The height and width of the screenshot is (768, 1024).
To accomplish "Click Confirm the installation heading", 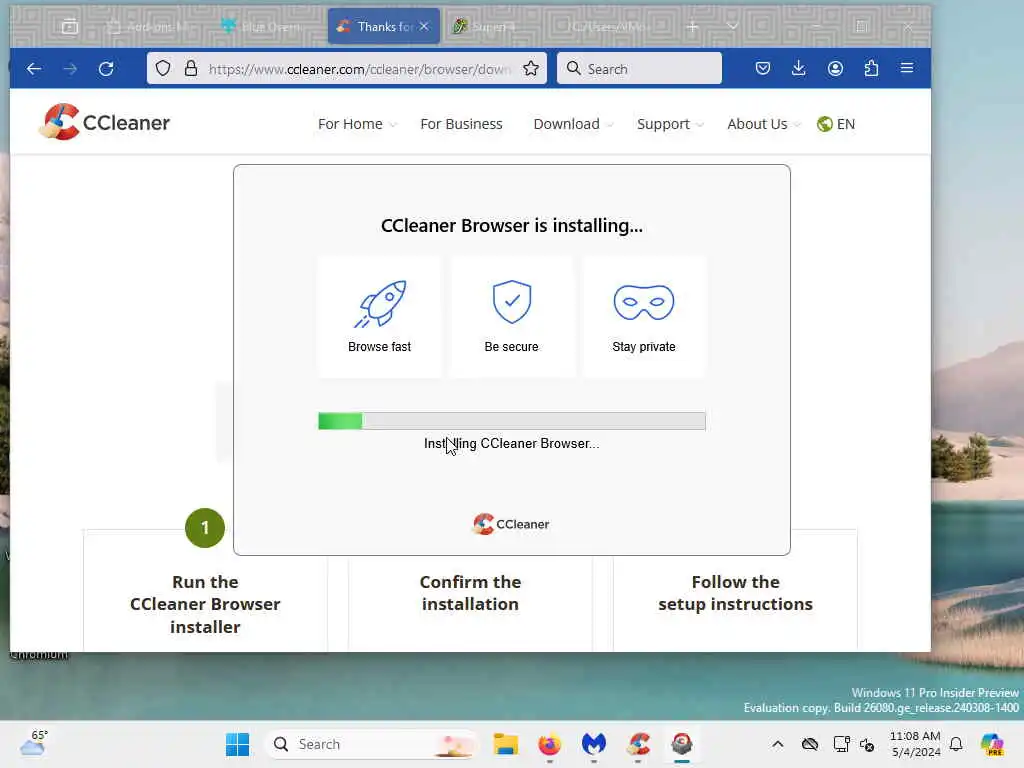I will [470, 593].
